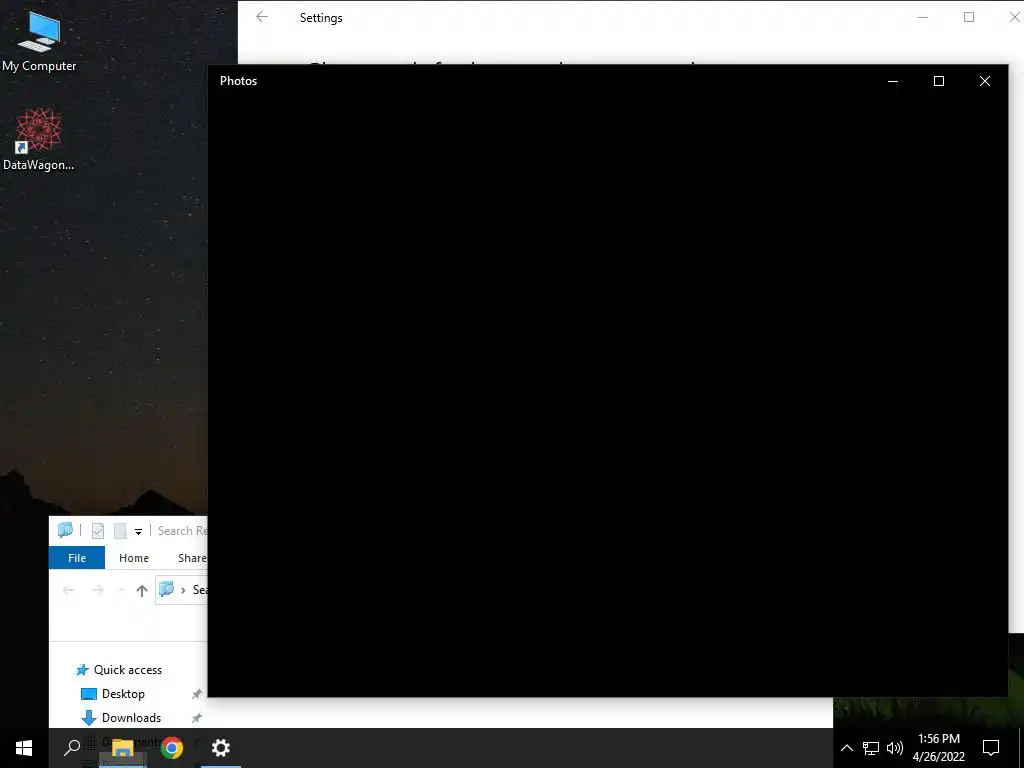This screenshot has width=1024, height=768.
Task: Go back in the Settings window
Action: click(x=262, y=17)
